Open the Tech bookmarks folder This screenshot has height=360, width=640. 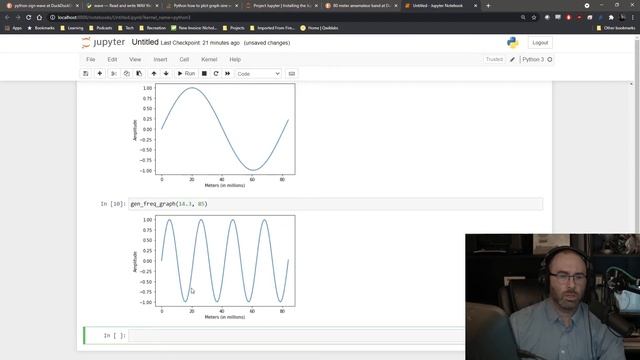[126, 28]
